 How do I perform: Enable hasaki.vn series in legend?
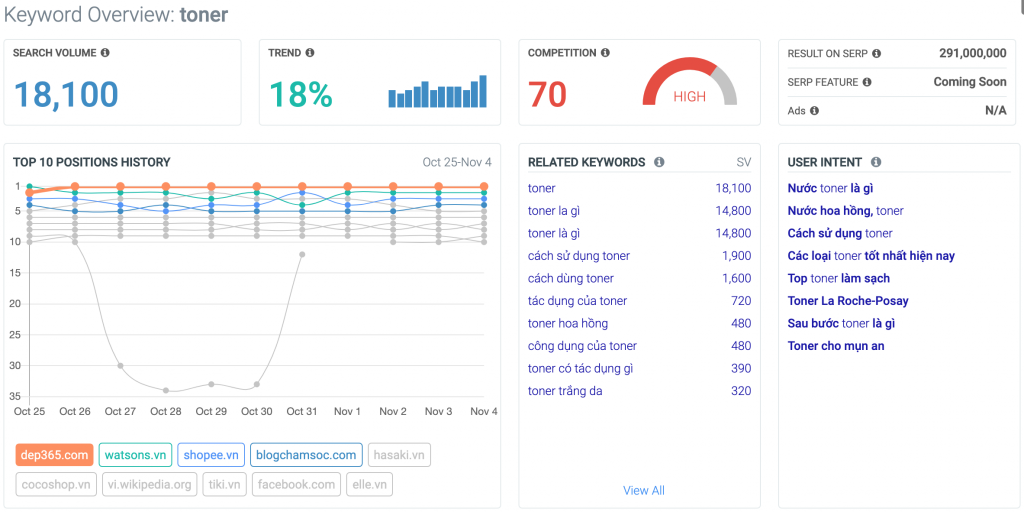tap(399, 455)
